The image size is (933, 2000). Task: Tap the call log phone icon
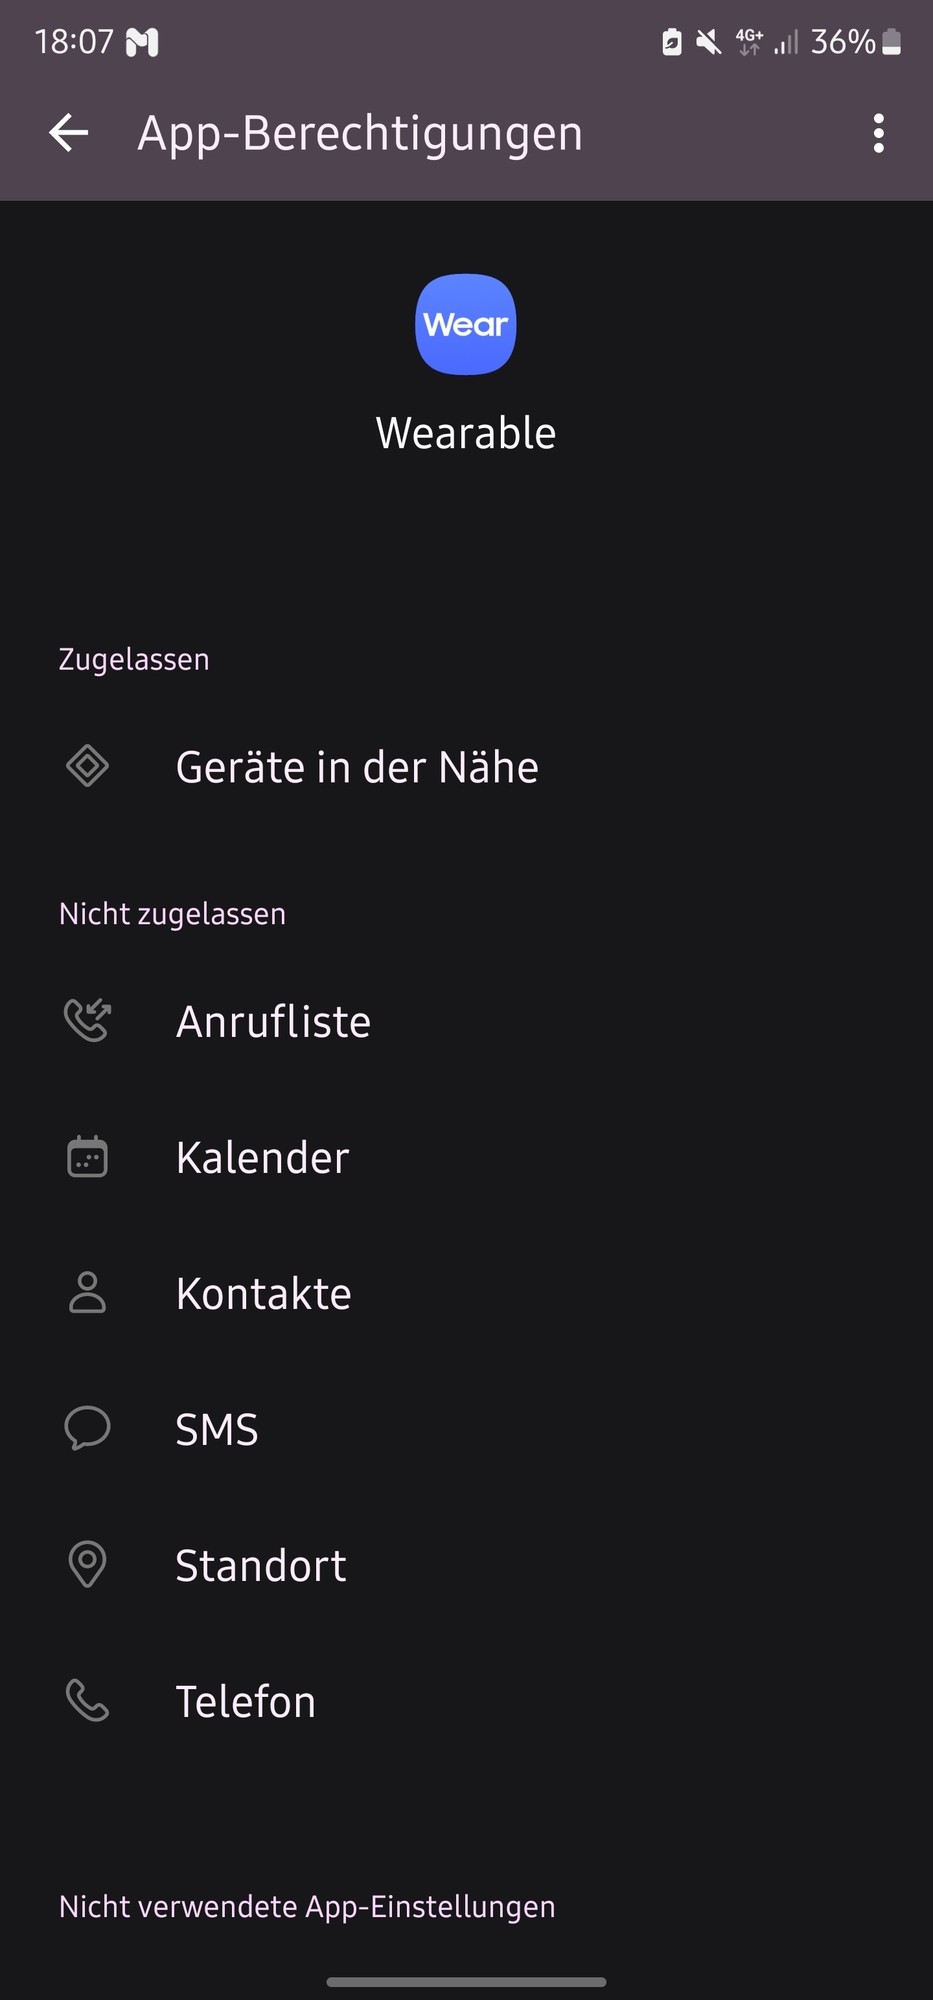[87, 1021]
